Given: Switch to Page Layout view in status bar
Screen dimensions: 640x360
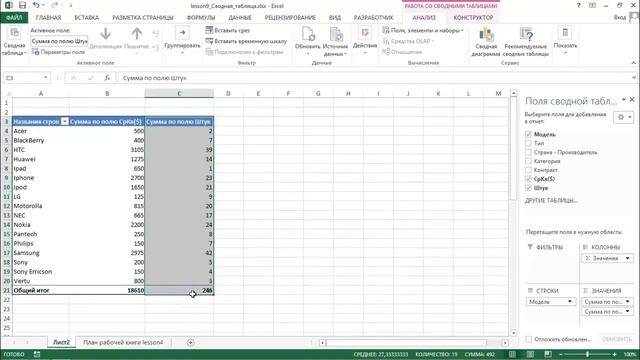Looking at the screenshot, I should pos(530,354).
